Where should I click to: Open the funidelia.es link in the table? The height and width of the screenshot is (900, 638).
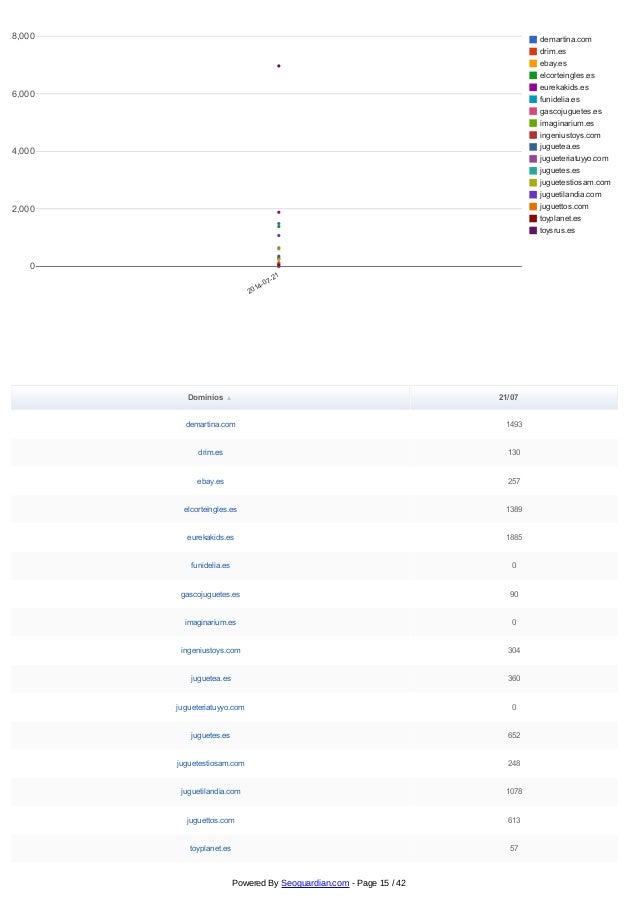[211, 566]
